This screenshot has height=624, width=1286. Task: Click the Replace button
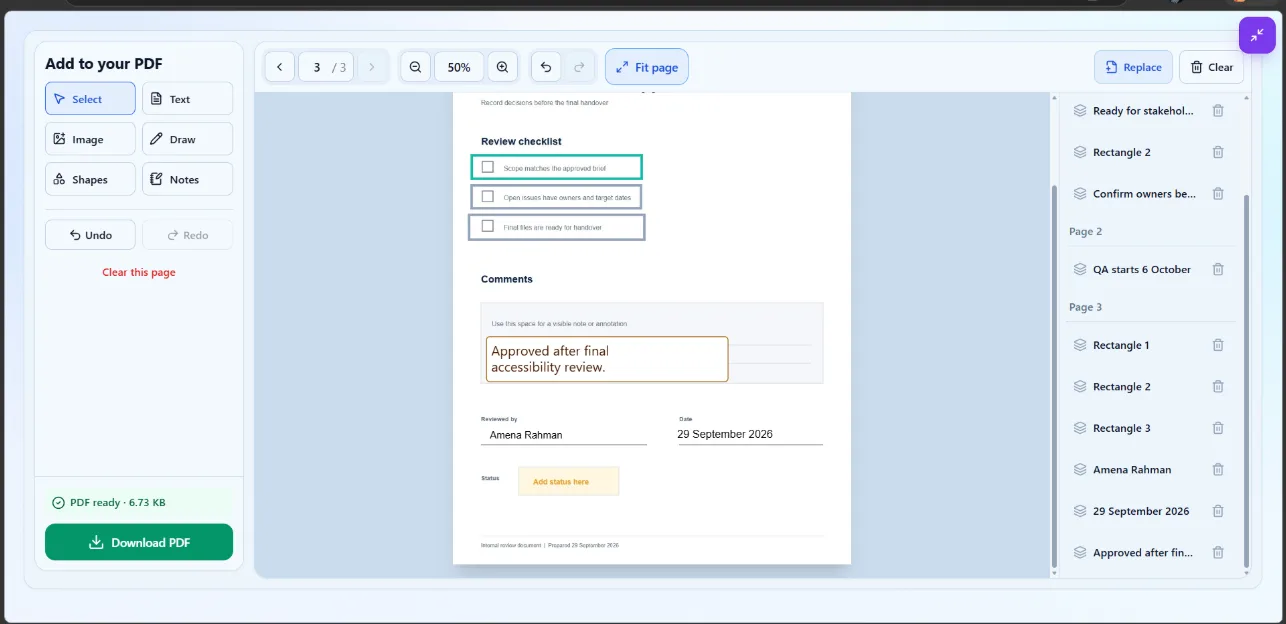1133,67
